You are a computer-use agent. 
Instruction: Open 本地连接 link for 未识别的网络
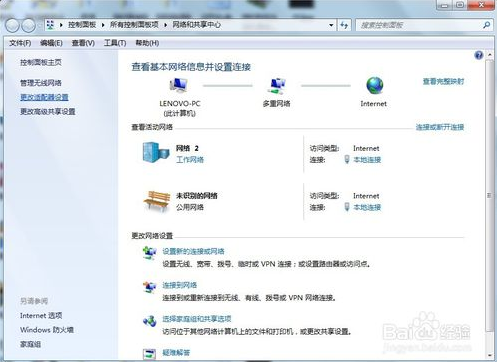point(367,207)
